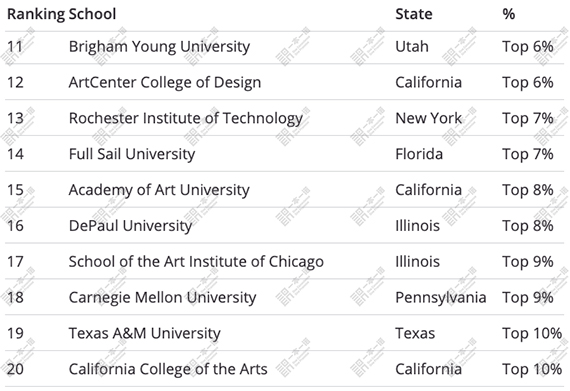Click the Florida state cell
The image size is (570, 391).
[419, 154]
